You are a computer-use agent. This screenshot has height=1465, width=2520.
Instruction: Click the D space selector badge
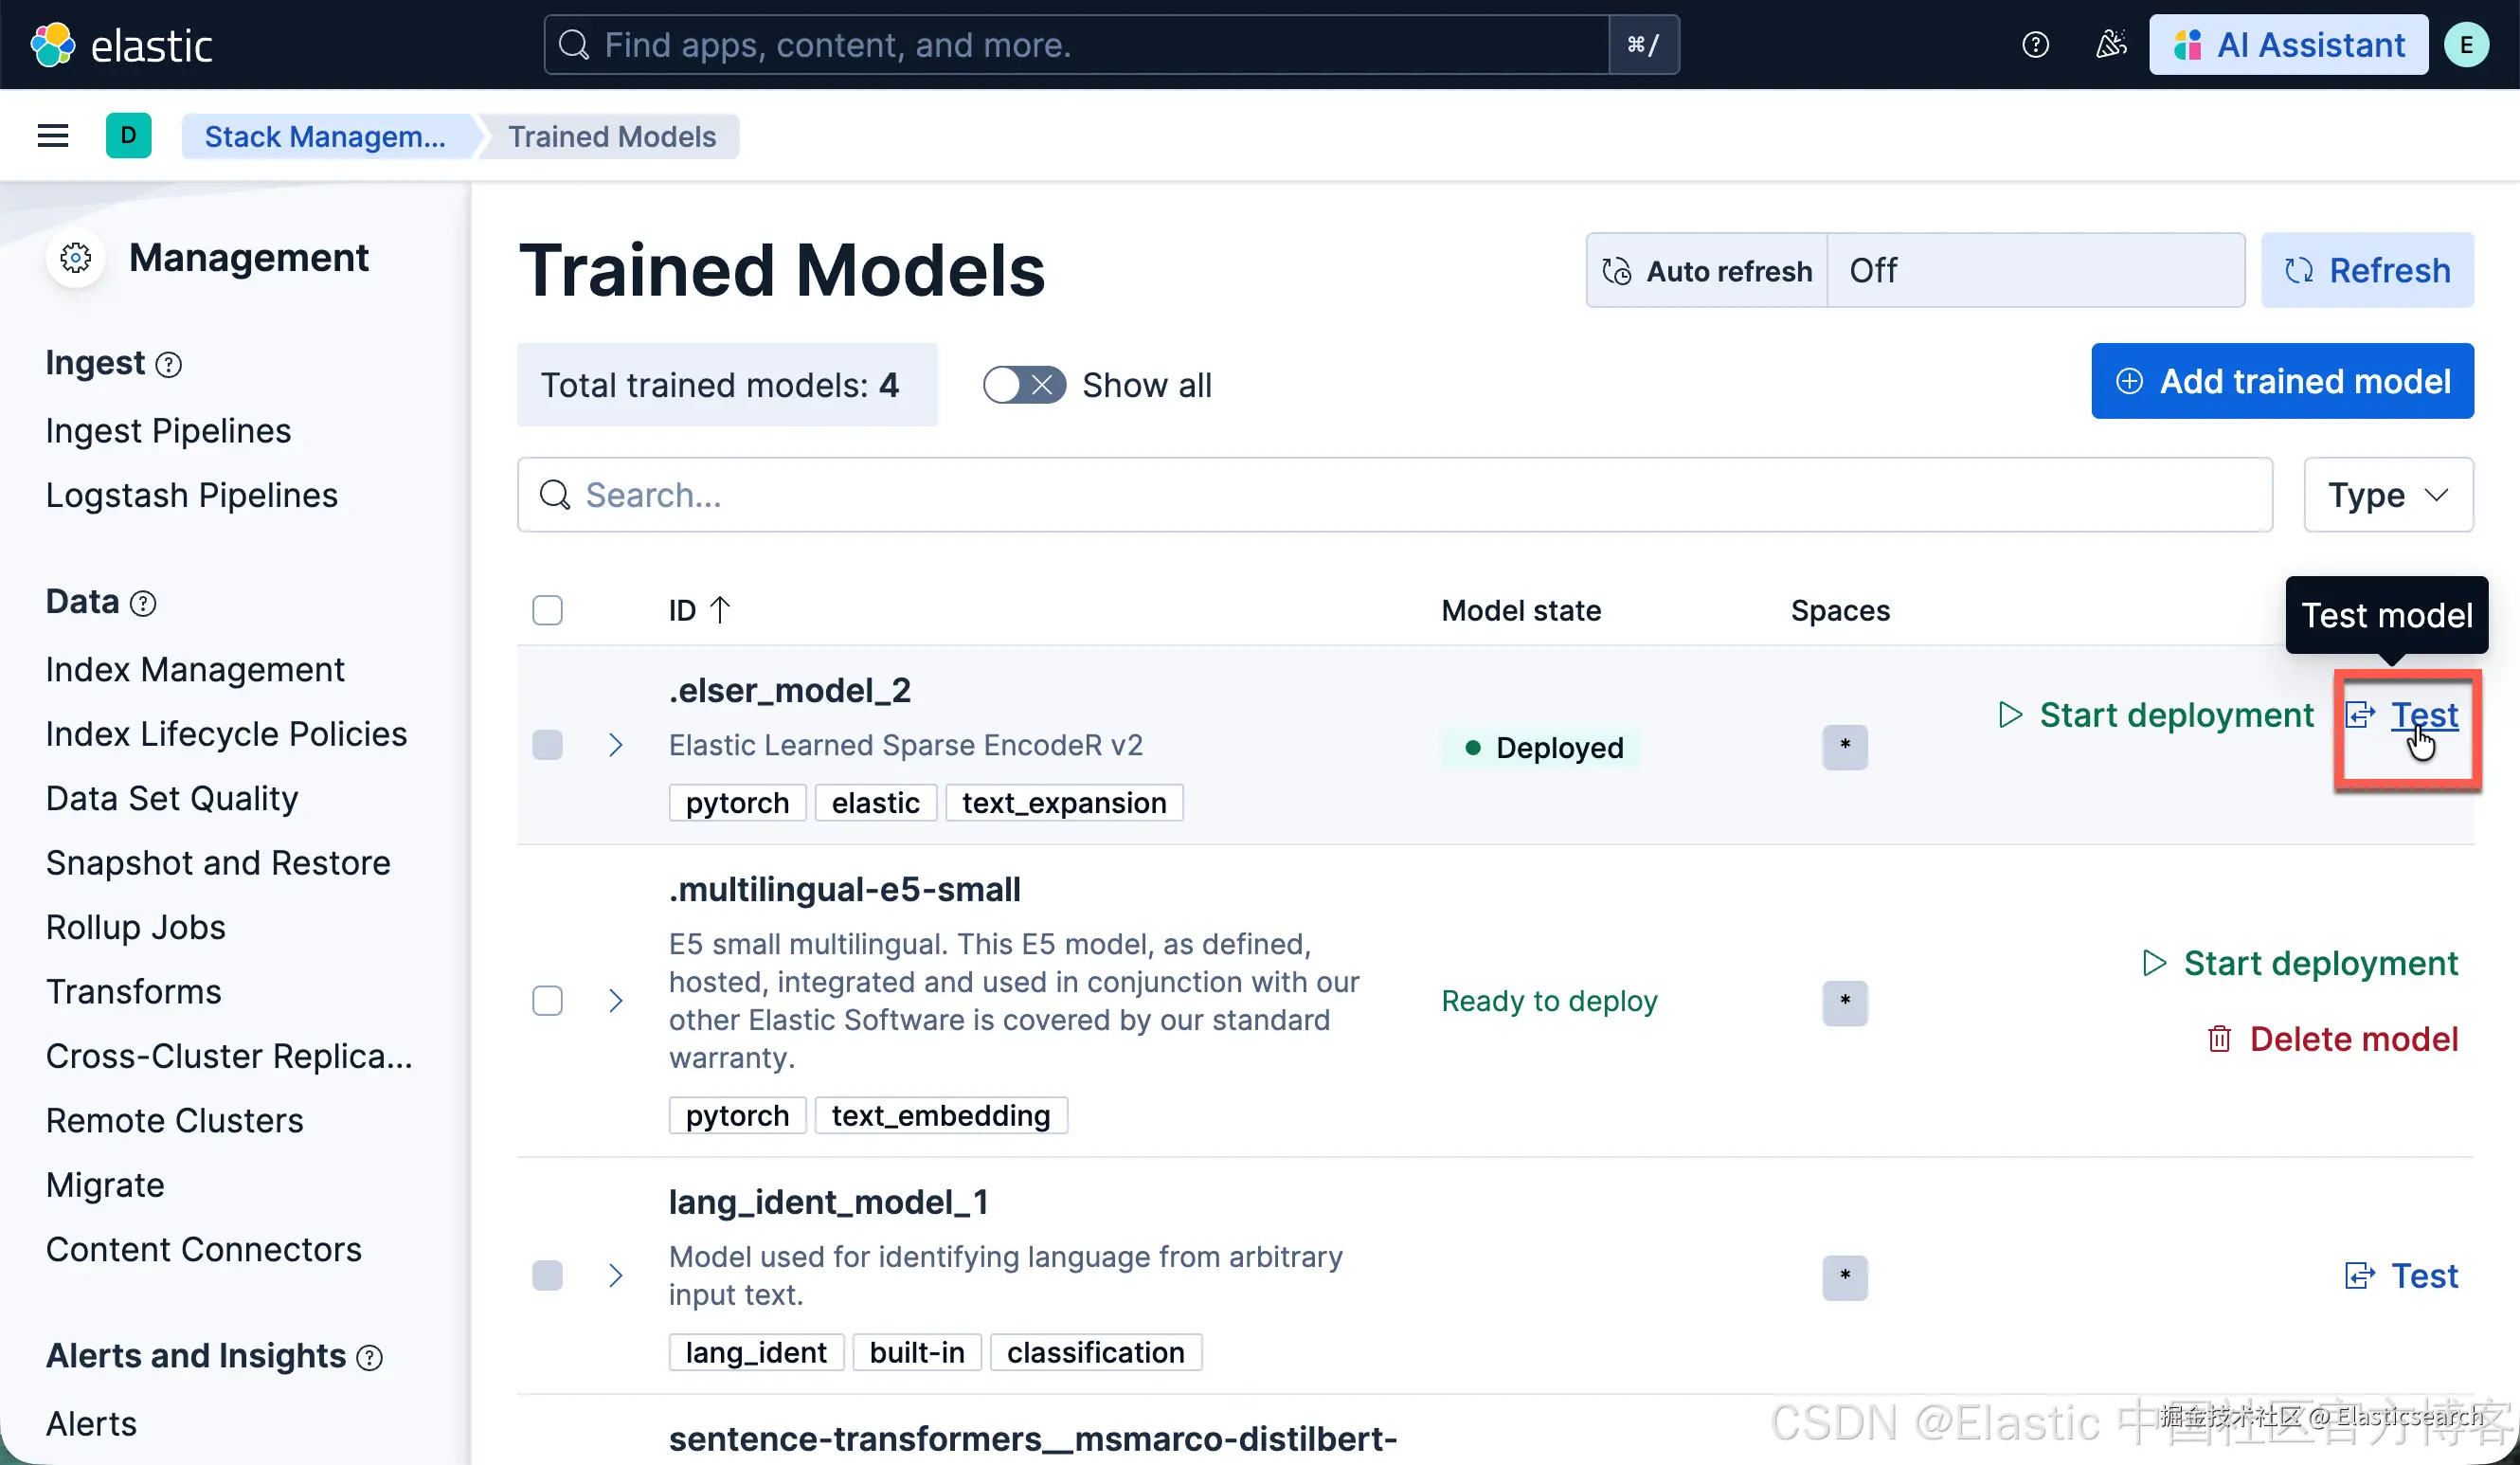(x=128, y=136)
